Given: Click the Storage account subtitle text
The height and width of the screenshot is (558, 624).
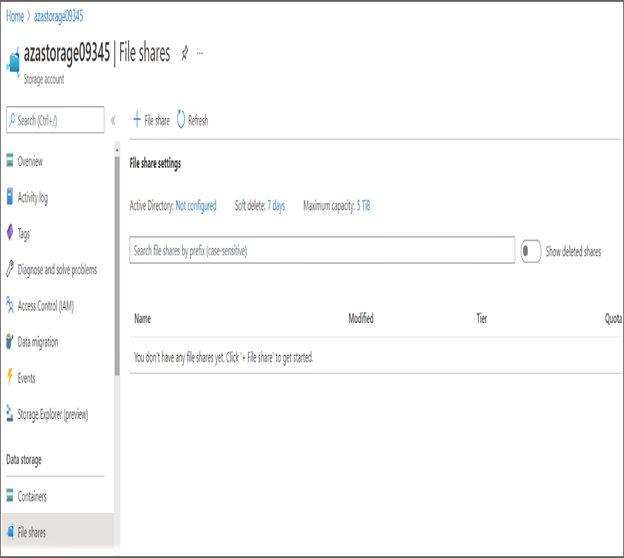Looking at the screenshot, I should point(44,79).
